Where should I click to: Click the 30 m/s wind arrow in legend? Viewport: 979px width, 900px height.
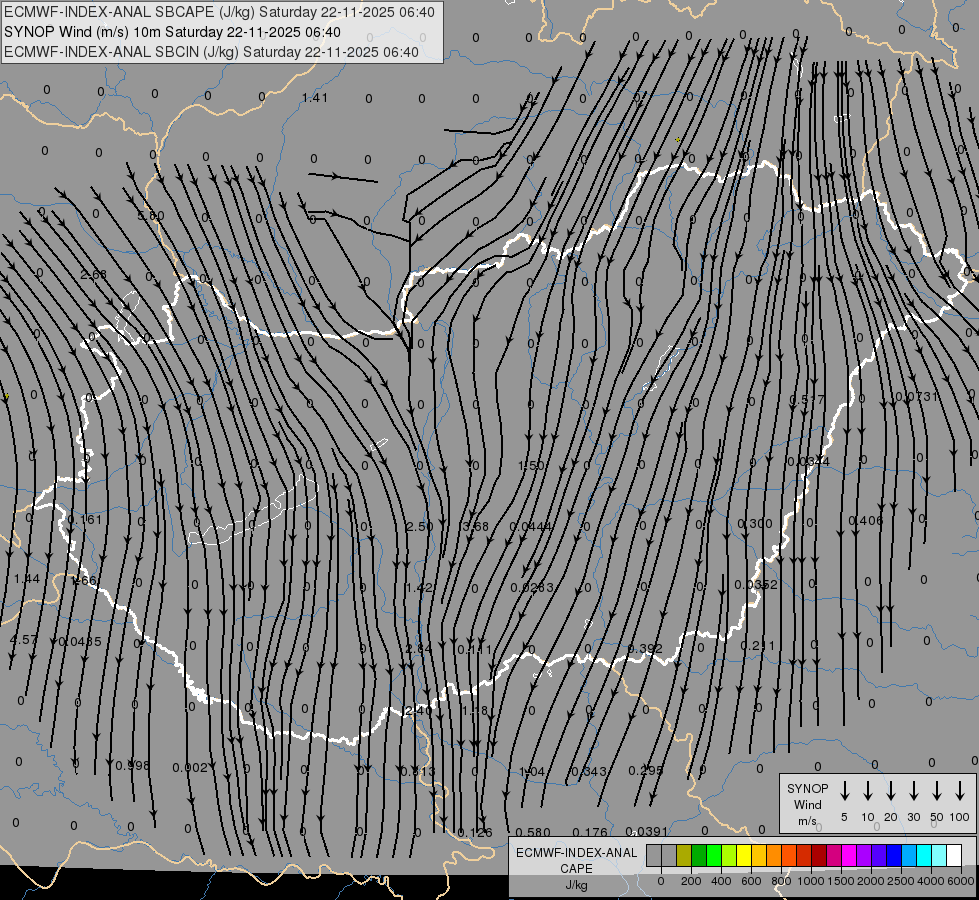(x=913, y=791)
